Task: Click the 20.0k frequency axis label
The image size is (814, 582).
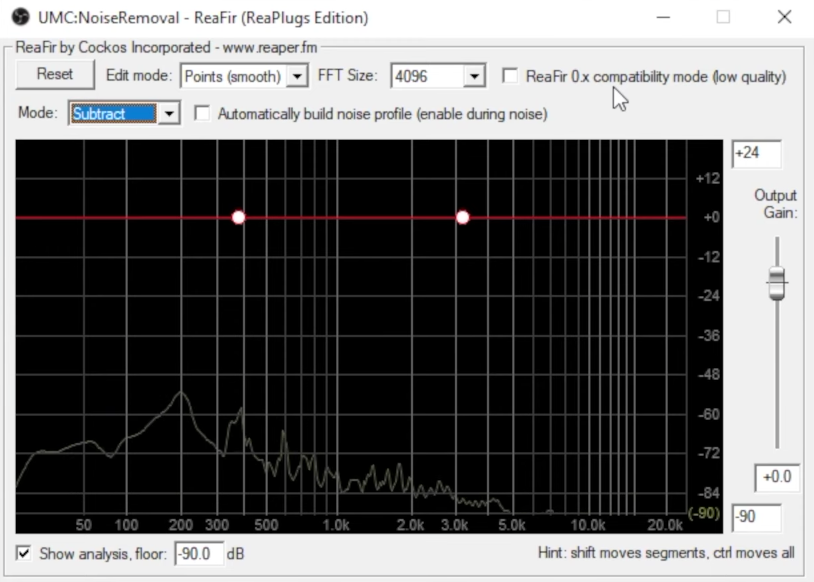Action: pyautogui.click(x=665, y=525)
